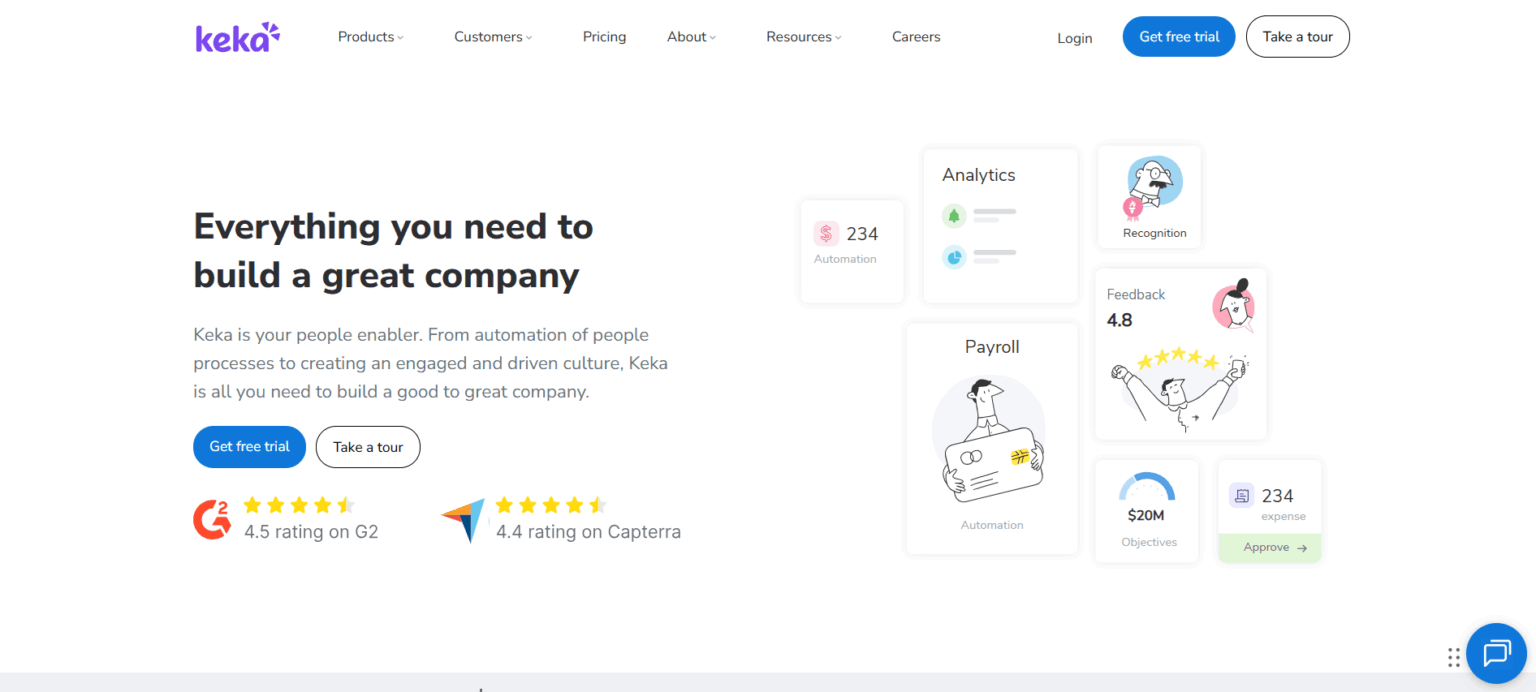1536x692 pixels.
Task: Click the Objectives label
Action: click(1149, 542)
